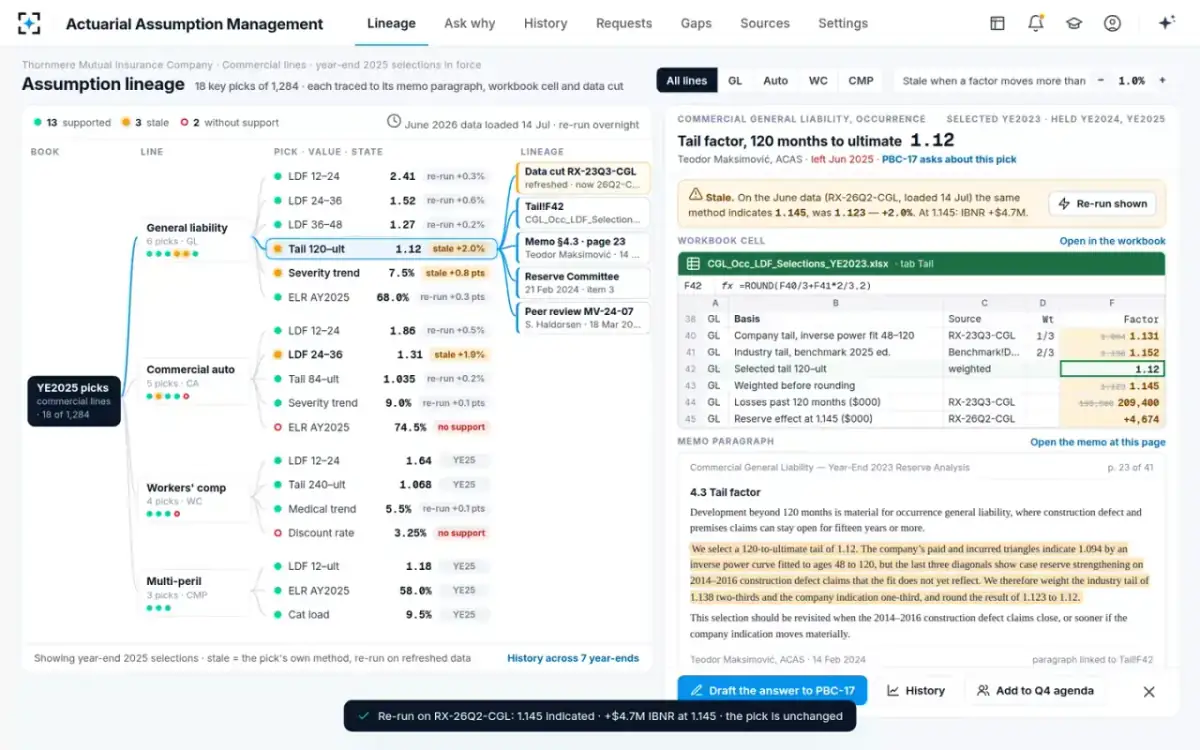The height and width of the screenshot is (750, 1200).
Task: Click the clock icon beside June 2026 data
Action: (394, 123)
